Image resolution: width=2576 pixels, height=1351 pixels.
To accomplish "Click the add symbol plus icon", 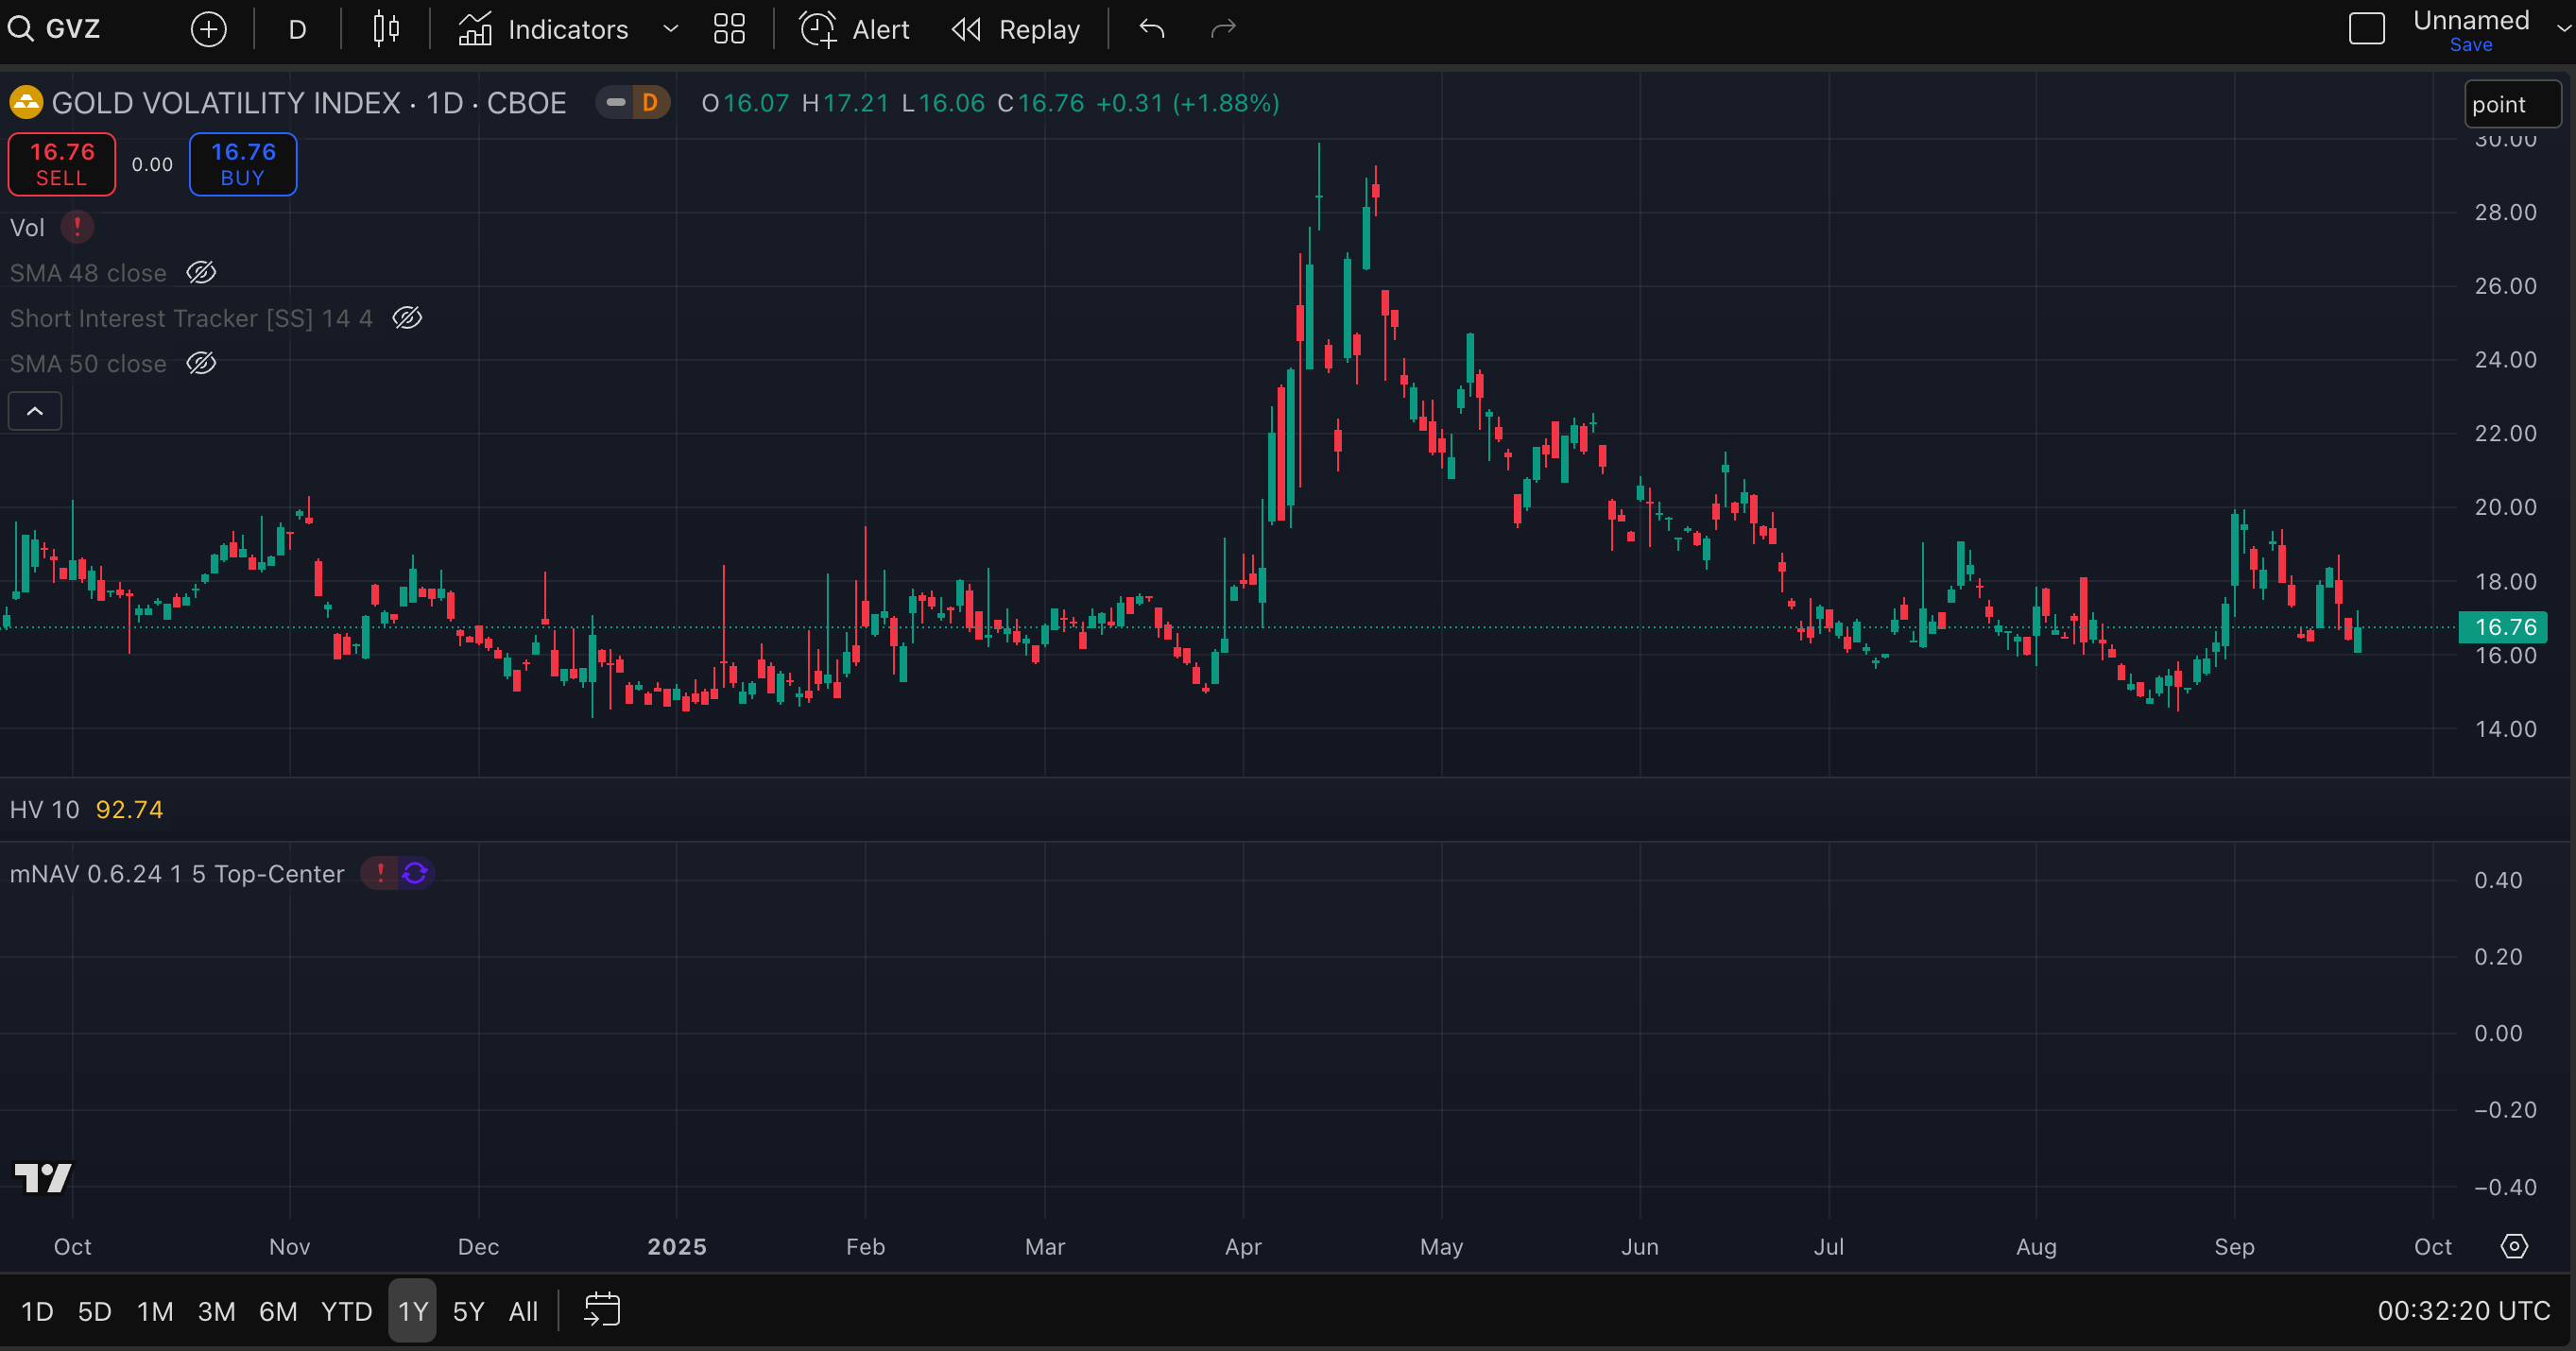I will [x=208, y=29].
